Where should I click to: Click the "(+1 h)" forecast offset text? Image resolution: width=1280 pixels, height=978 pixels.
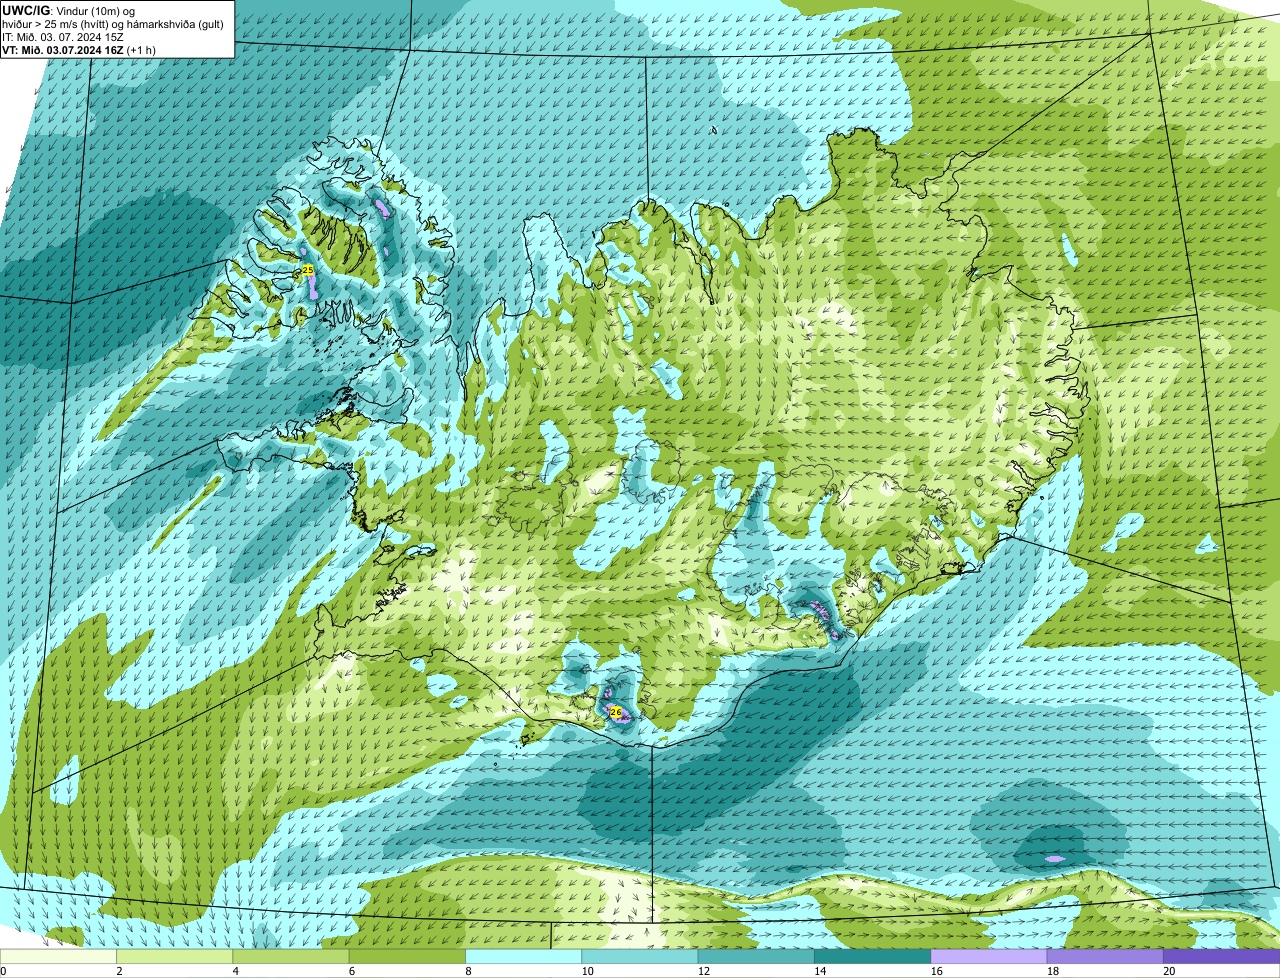click(x=141, y=50)
